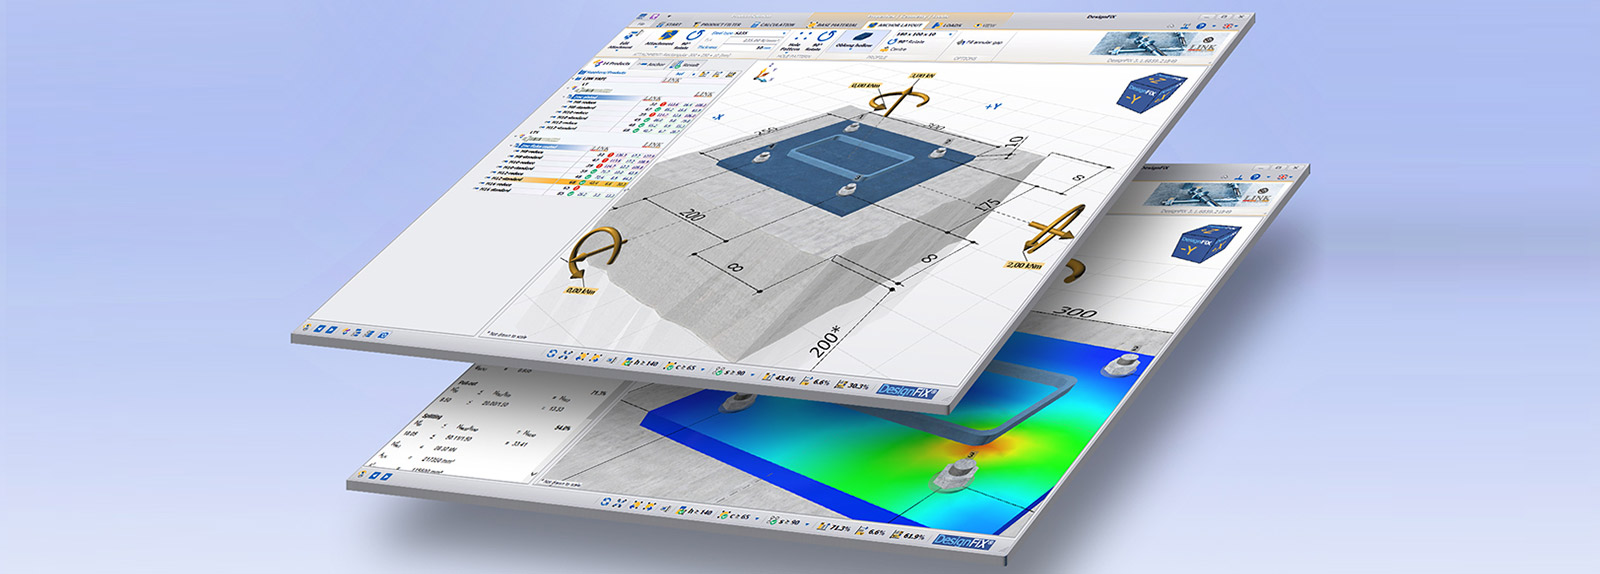Viewport: 1600px width, 574px height.
Task: Switch to the Result panel tab
Action: coord(686,65)
